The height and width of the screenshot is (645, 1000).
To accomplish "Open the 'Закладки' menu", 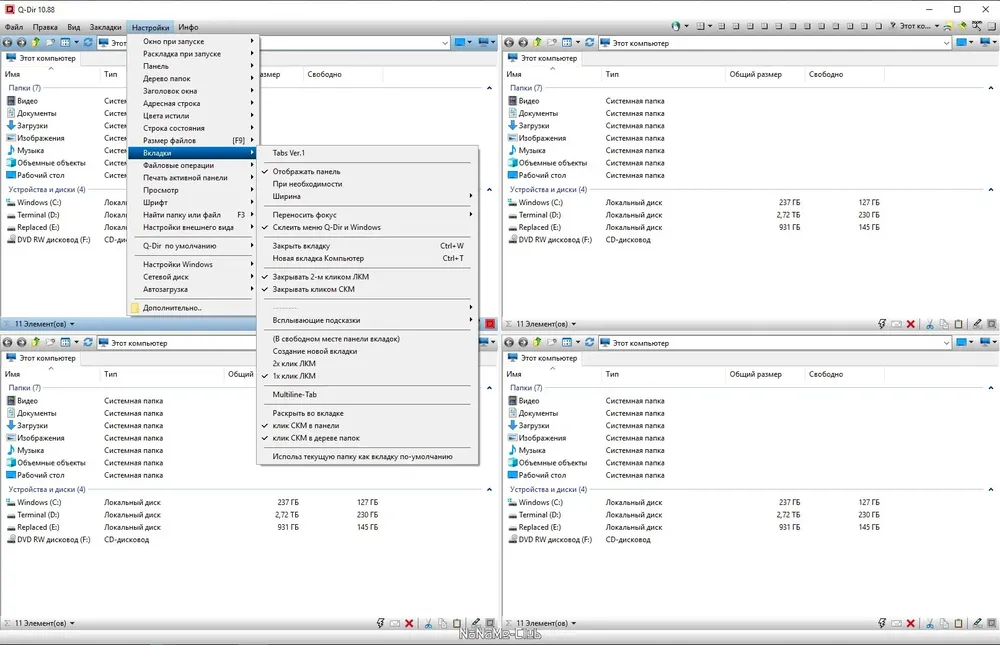I will 105,27.
